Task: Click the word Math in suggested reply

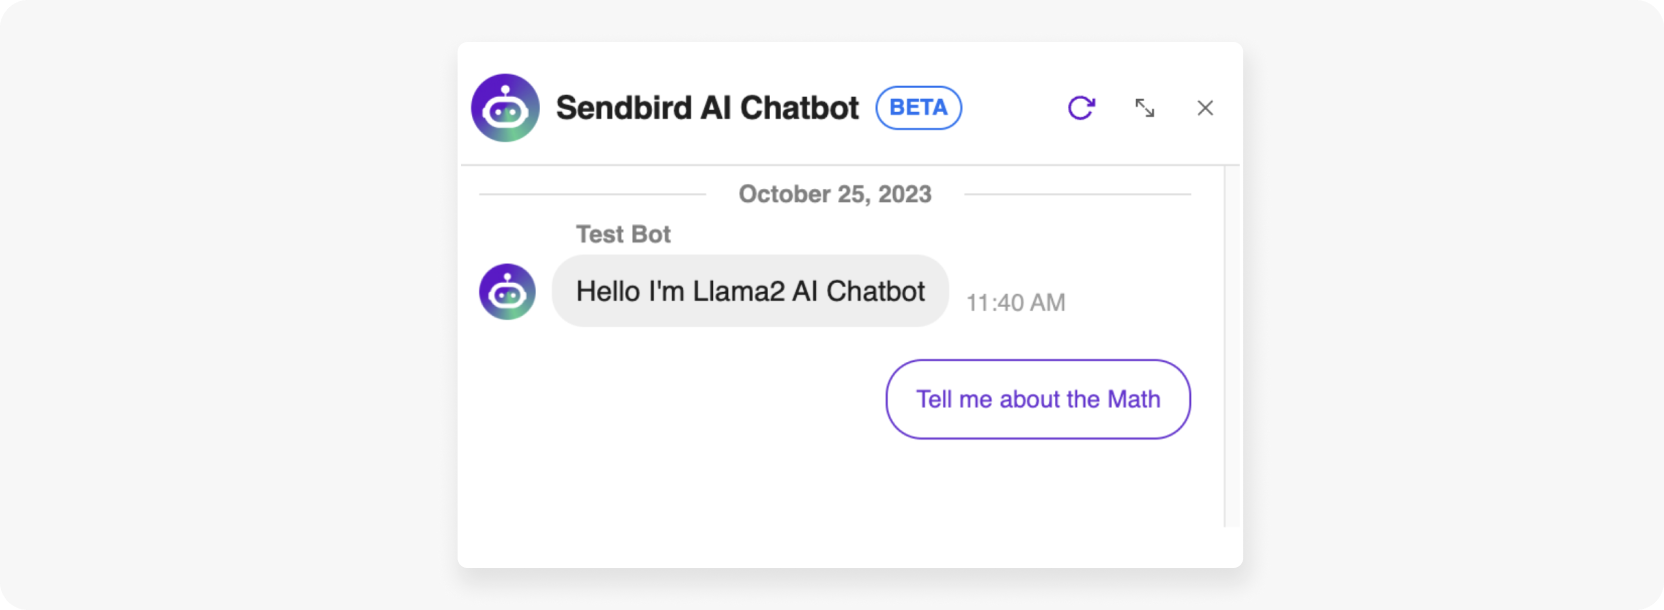Action: coord(1134,399)
